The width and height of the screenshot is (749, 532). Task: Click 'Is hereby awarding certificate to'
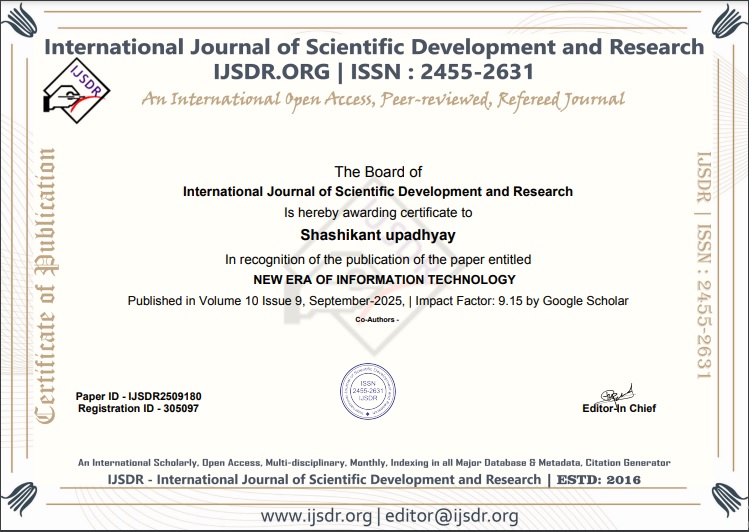coord(378,213)
